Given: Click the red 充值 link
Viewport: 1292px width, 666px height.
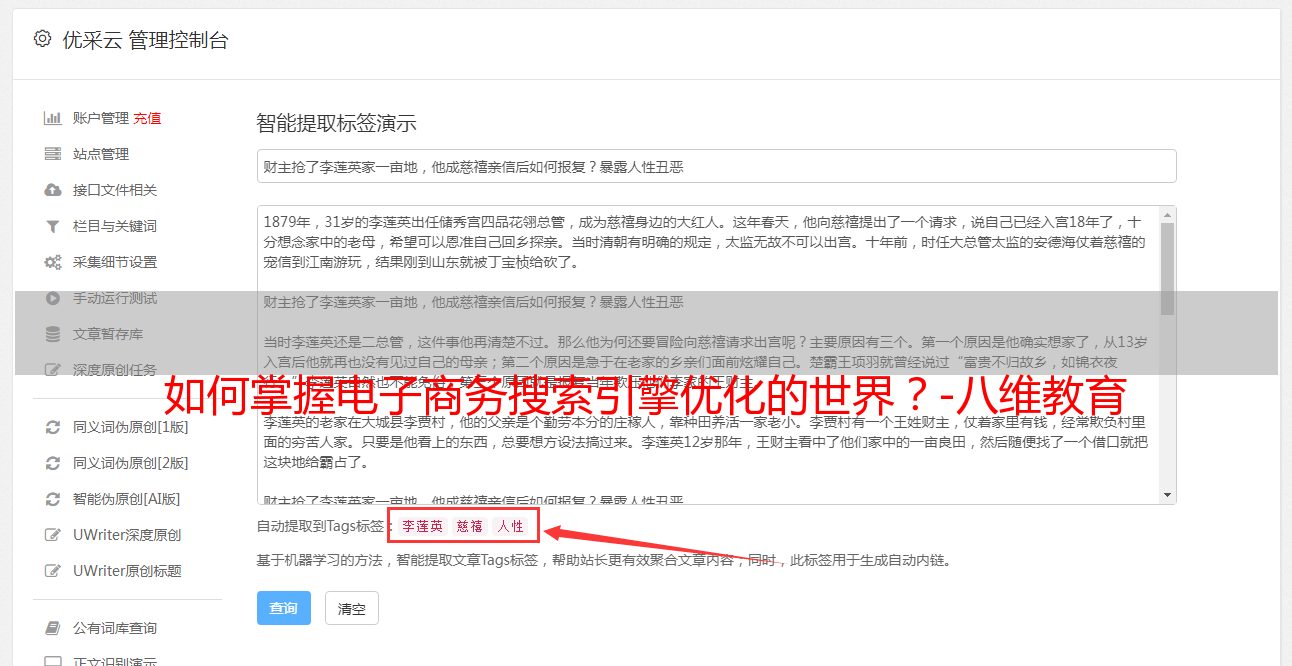Looking at the screenshot, I should pos(147,118).
